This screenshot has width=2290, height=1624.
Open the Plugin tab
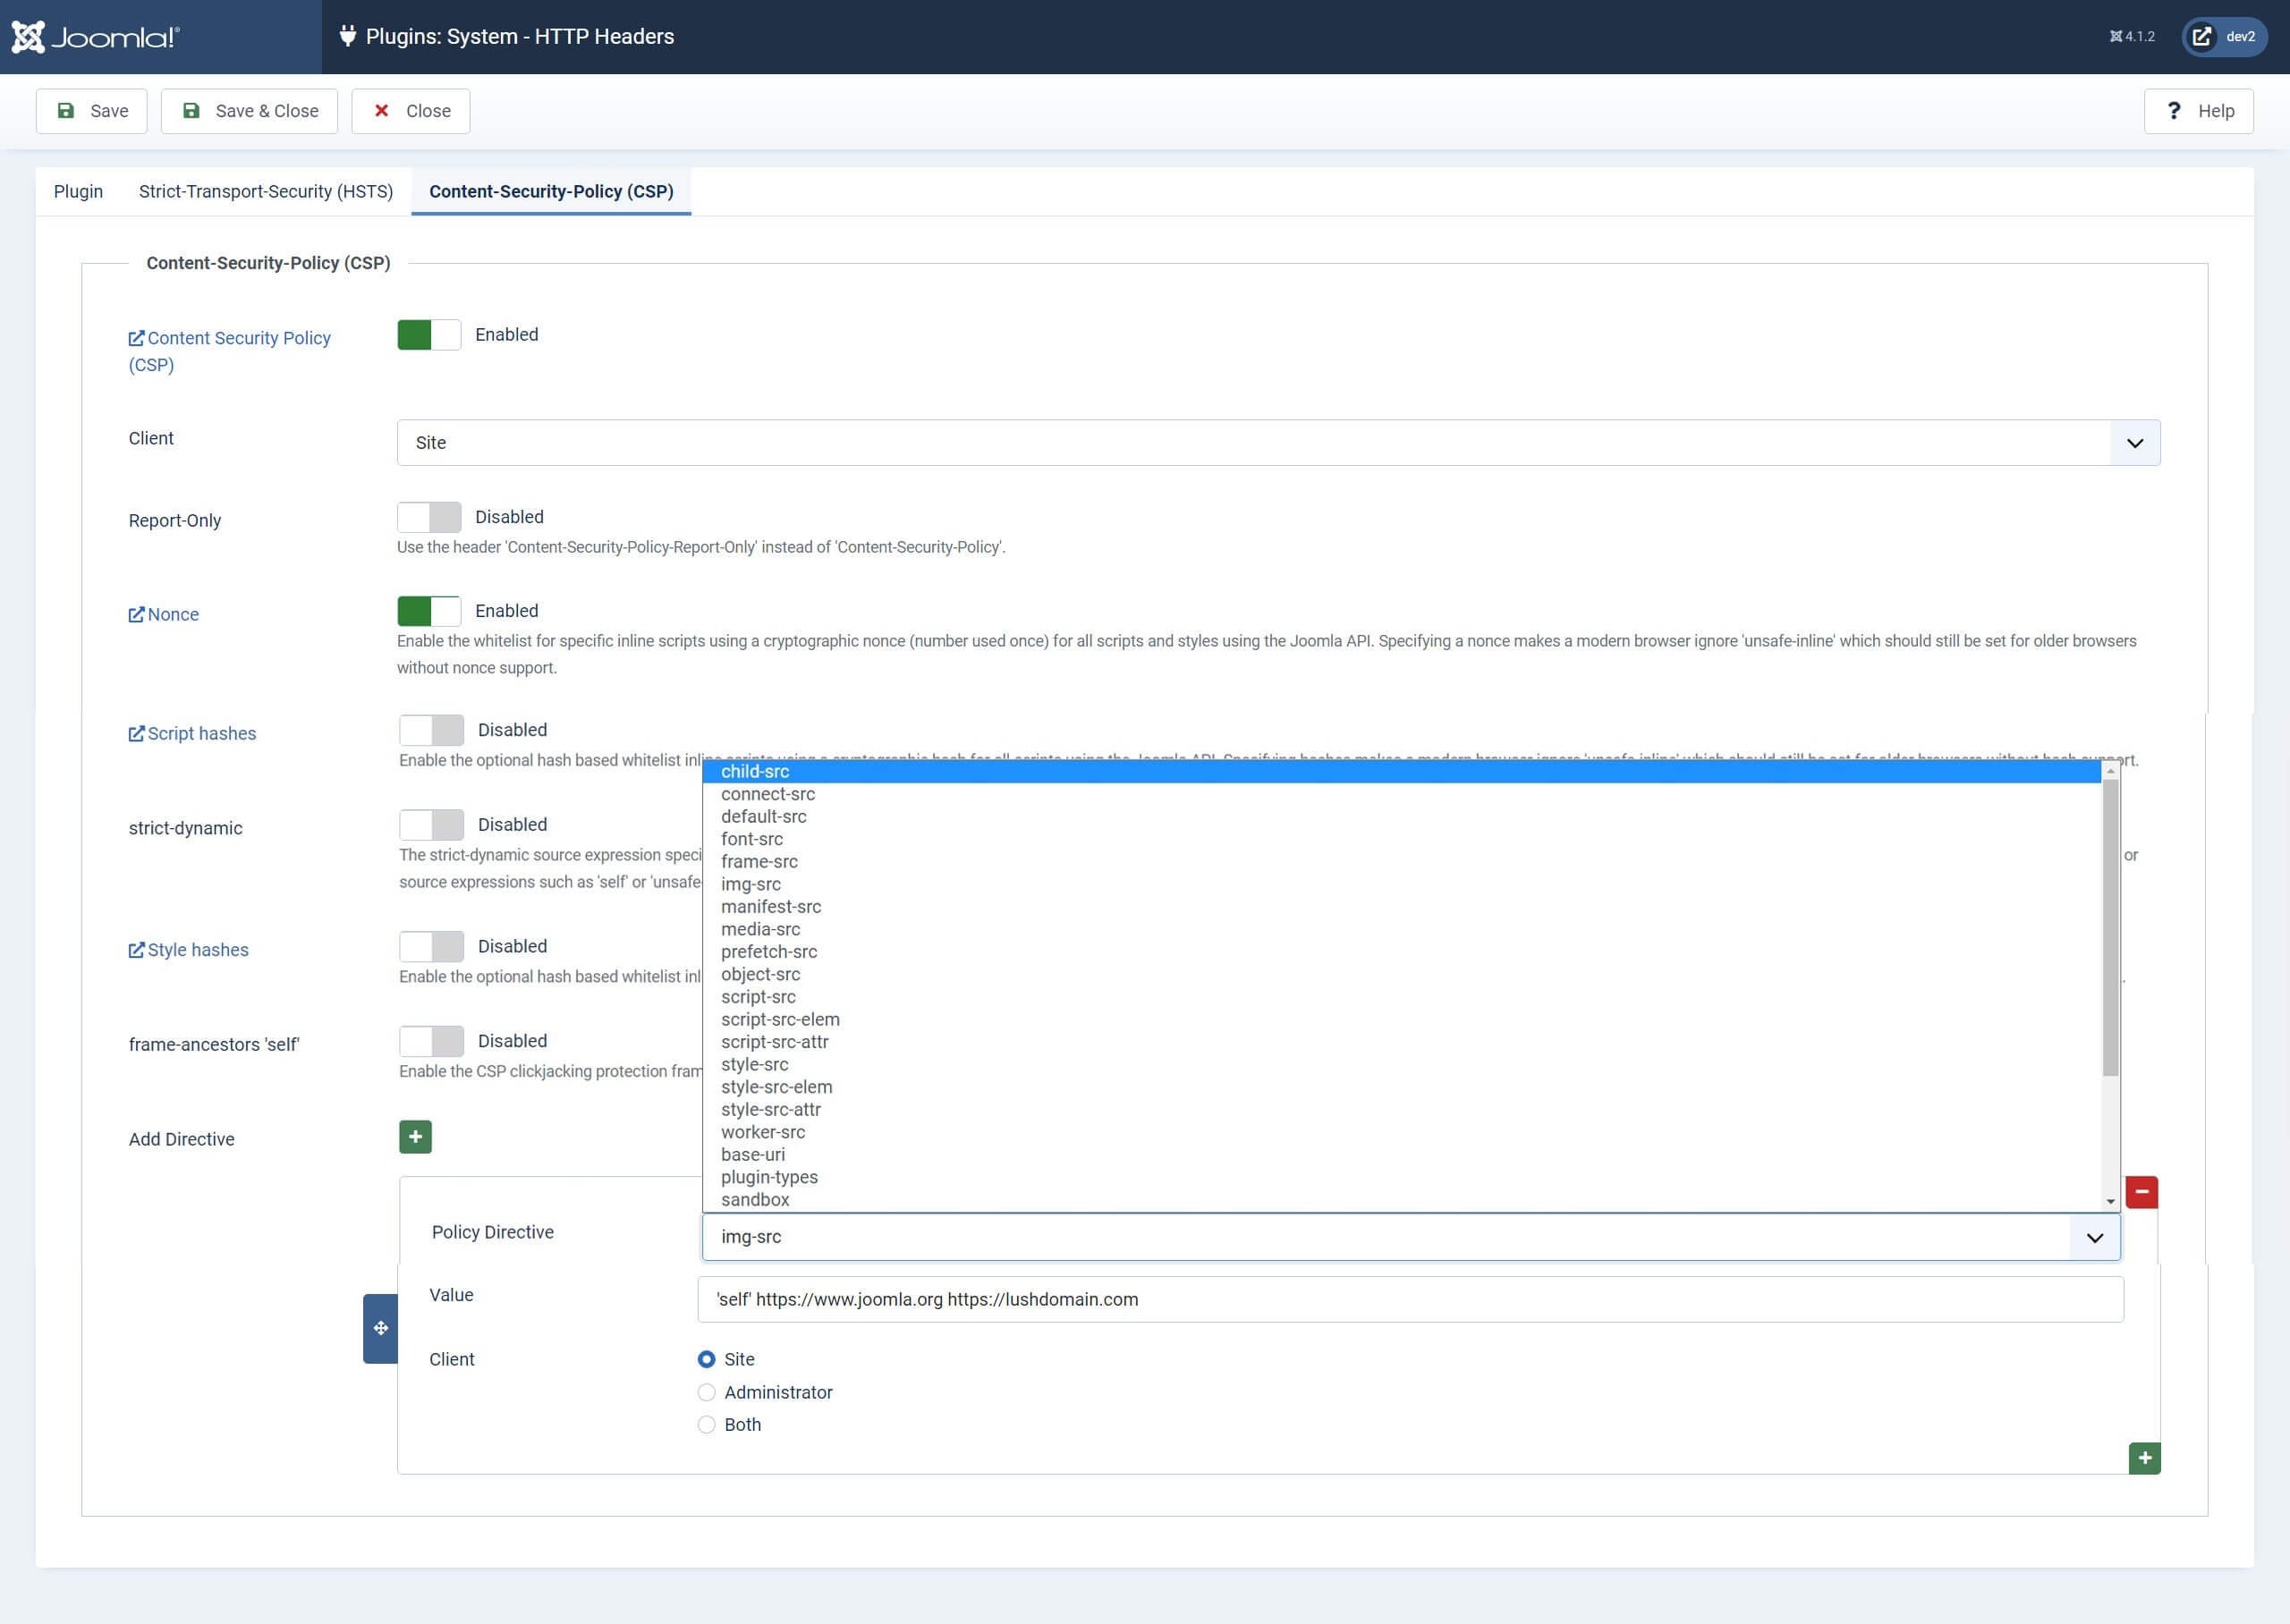(x=78, y=190)
